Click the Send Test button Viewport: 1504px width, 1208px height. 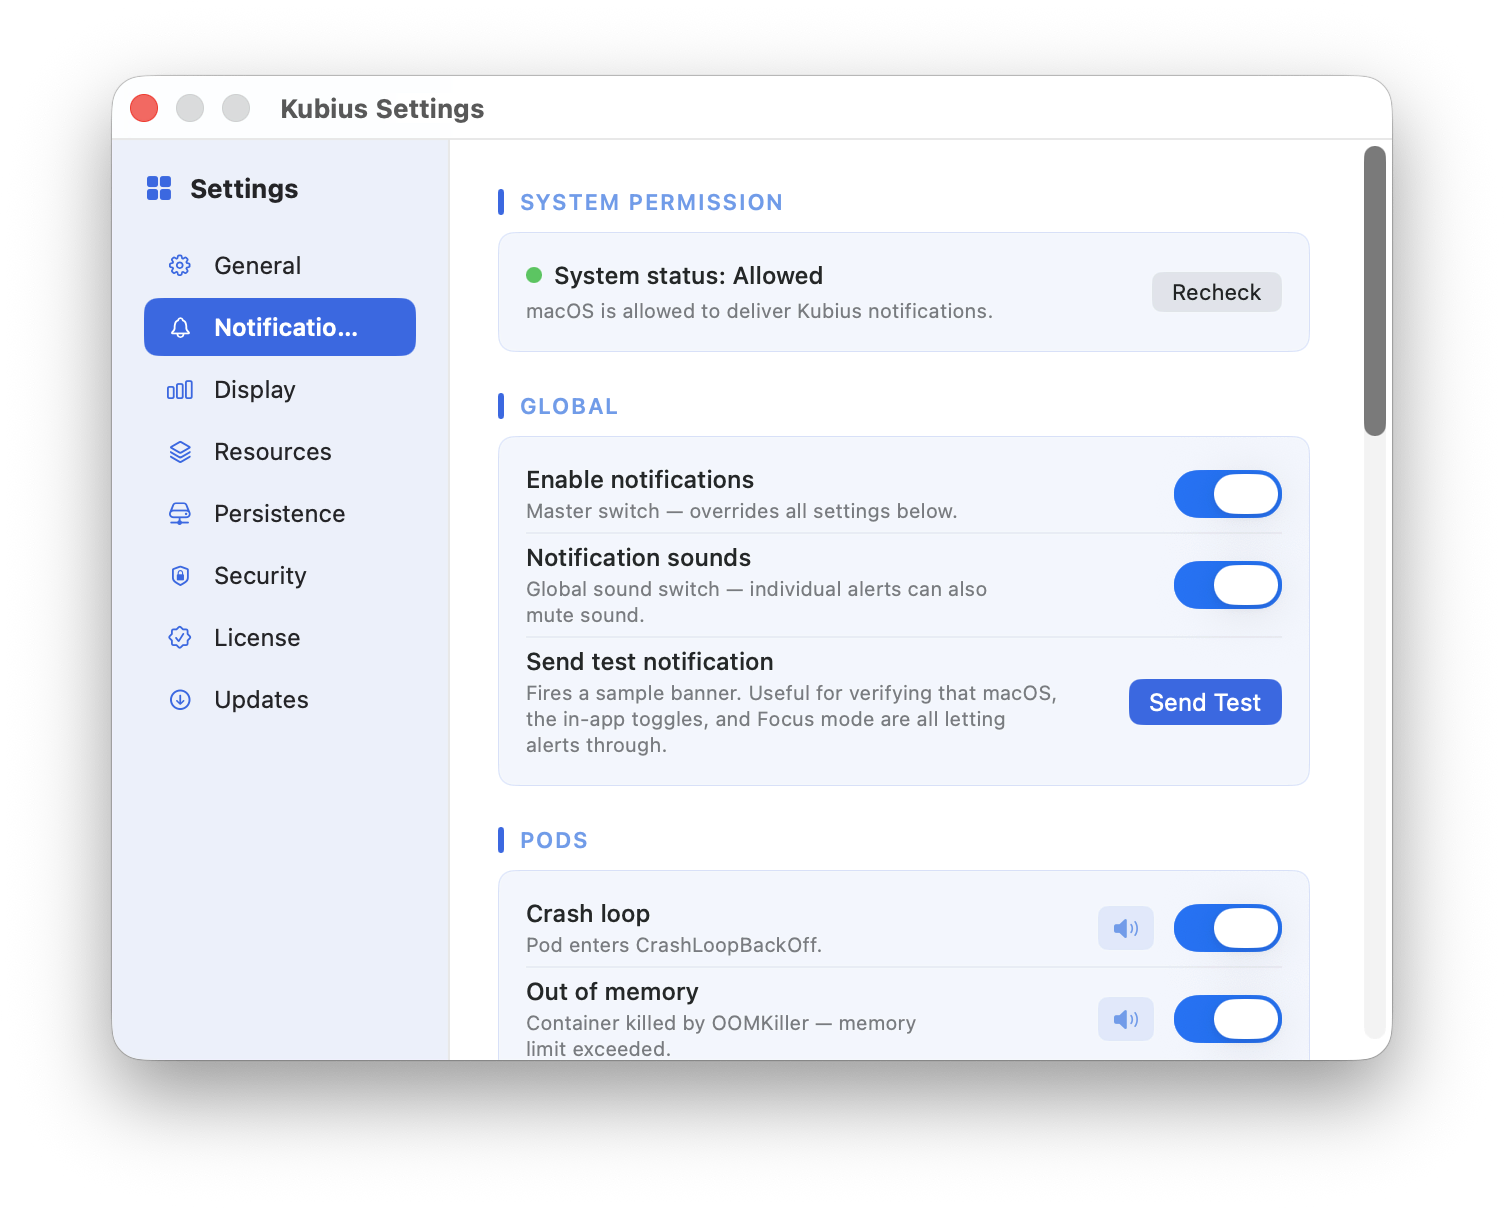tap(1205, 702)
